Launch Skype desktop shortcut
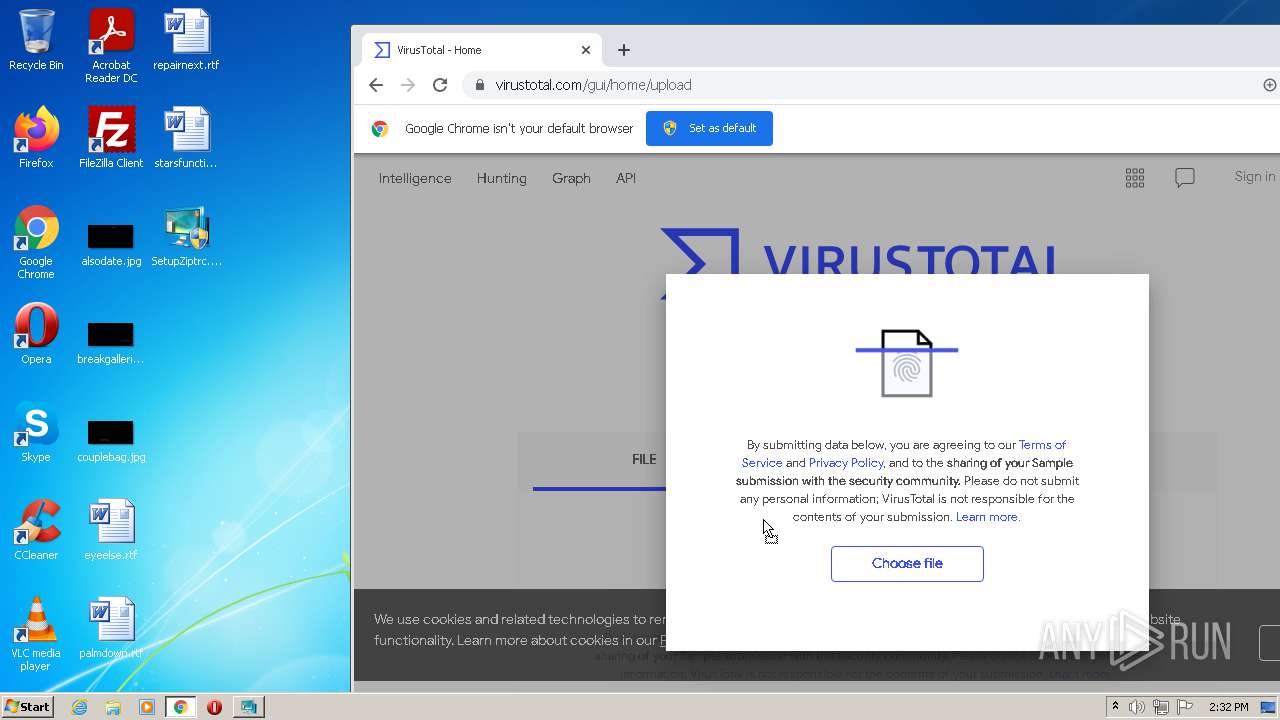The height and width of the screenshot is (720, 1280). pos(36,432)
